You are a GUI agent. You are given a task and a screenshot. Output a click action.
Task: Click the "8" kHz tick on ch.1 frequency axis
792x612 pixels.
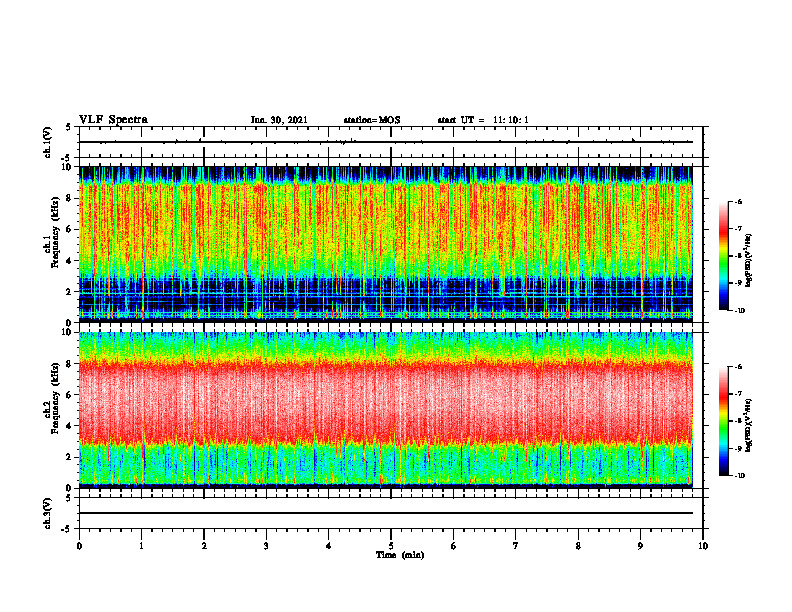(70, 198)
